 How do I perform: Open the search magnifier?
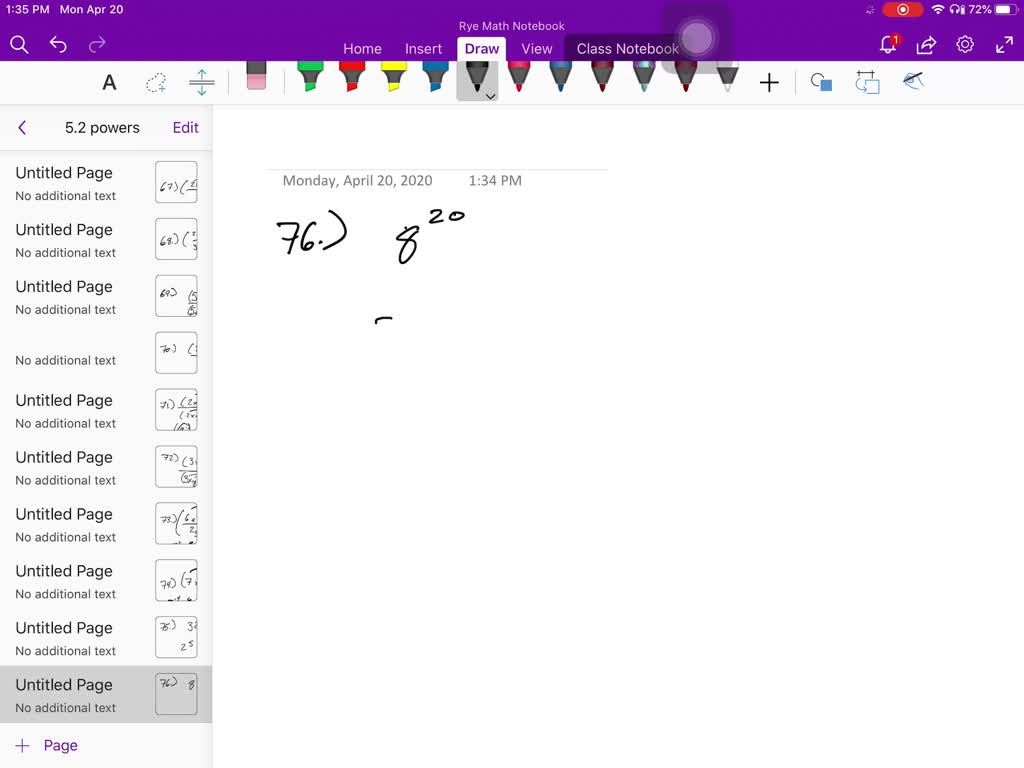click(x=19, y=45)
